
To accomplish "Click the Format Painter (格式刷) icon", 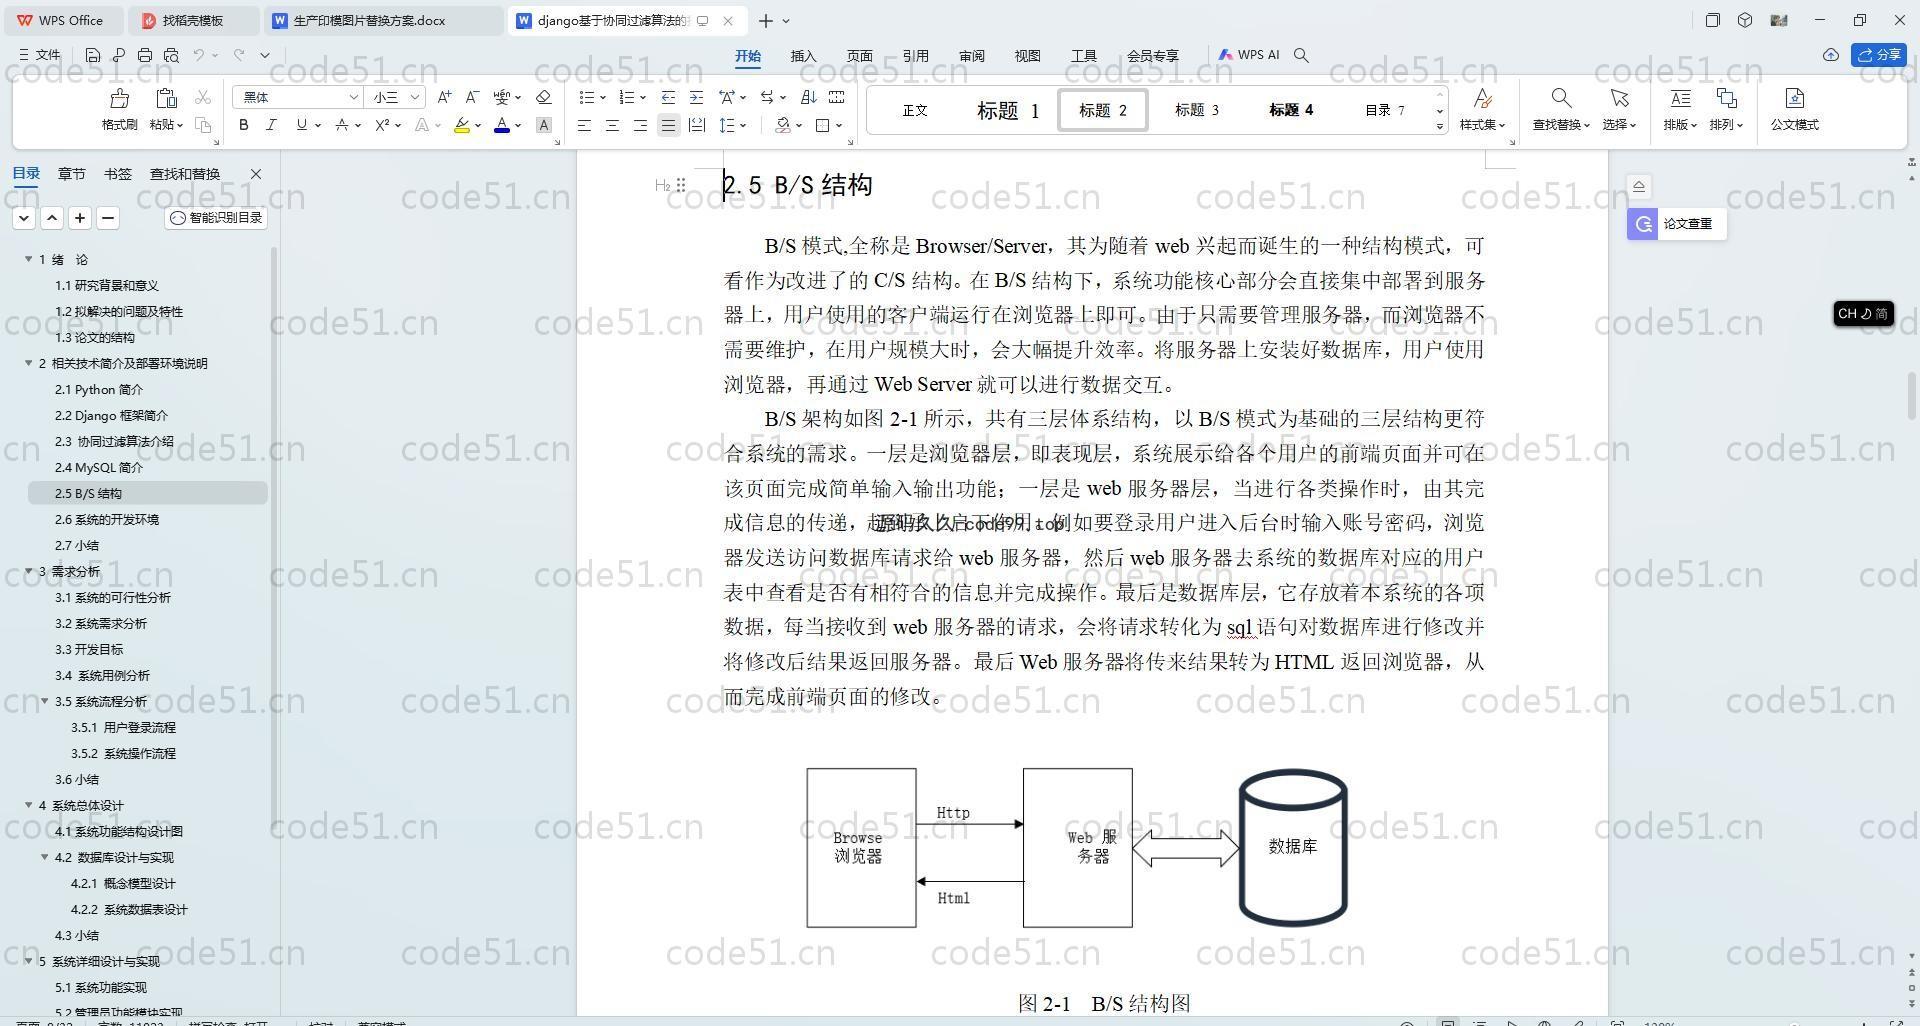I will 119,98.
